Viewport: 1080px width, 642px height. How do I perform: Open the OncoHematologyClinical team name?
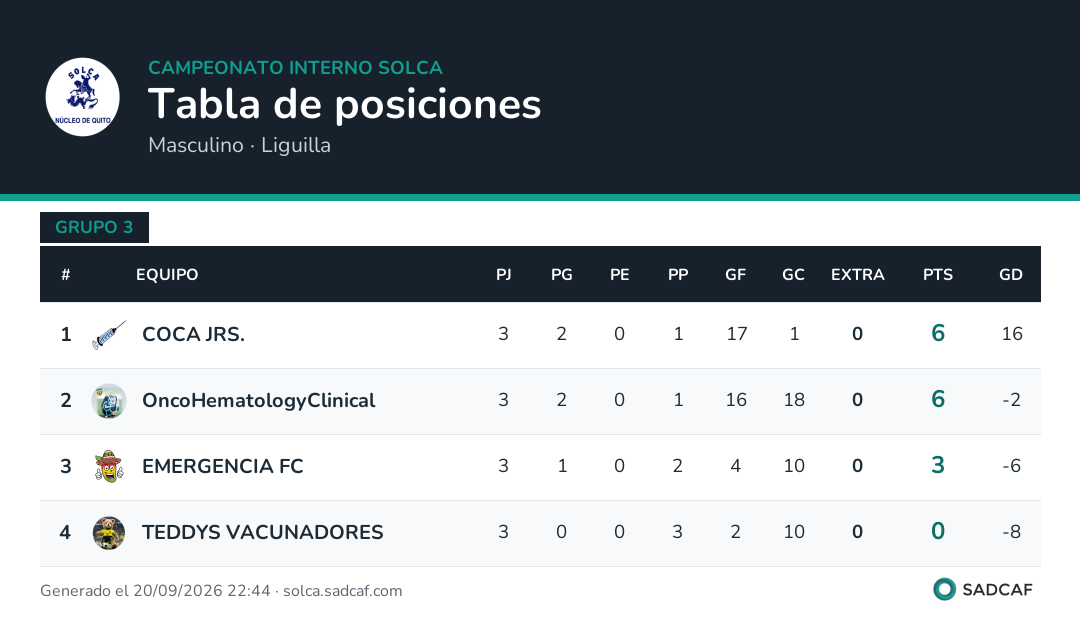click(258, 400)
